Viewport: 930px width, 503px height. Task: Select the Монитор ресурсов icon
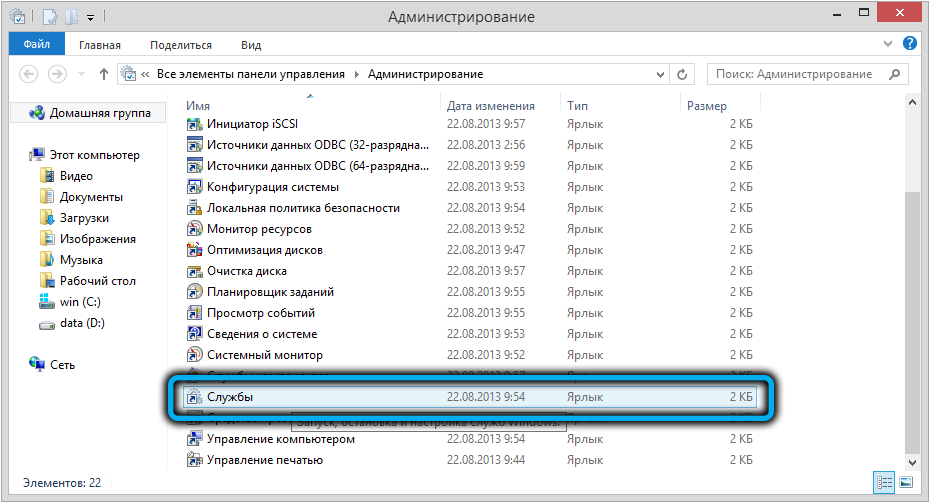[x=196, y=229]
